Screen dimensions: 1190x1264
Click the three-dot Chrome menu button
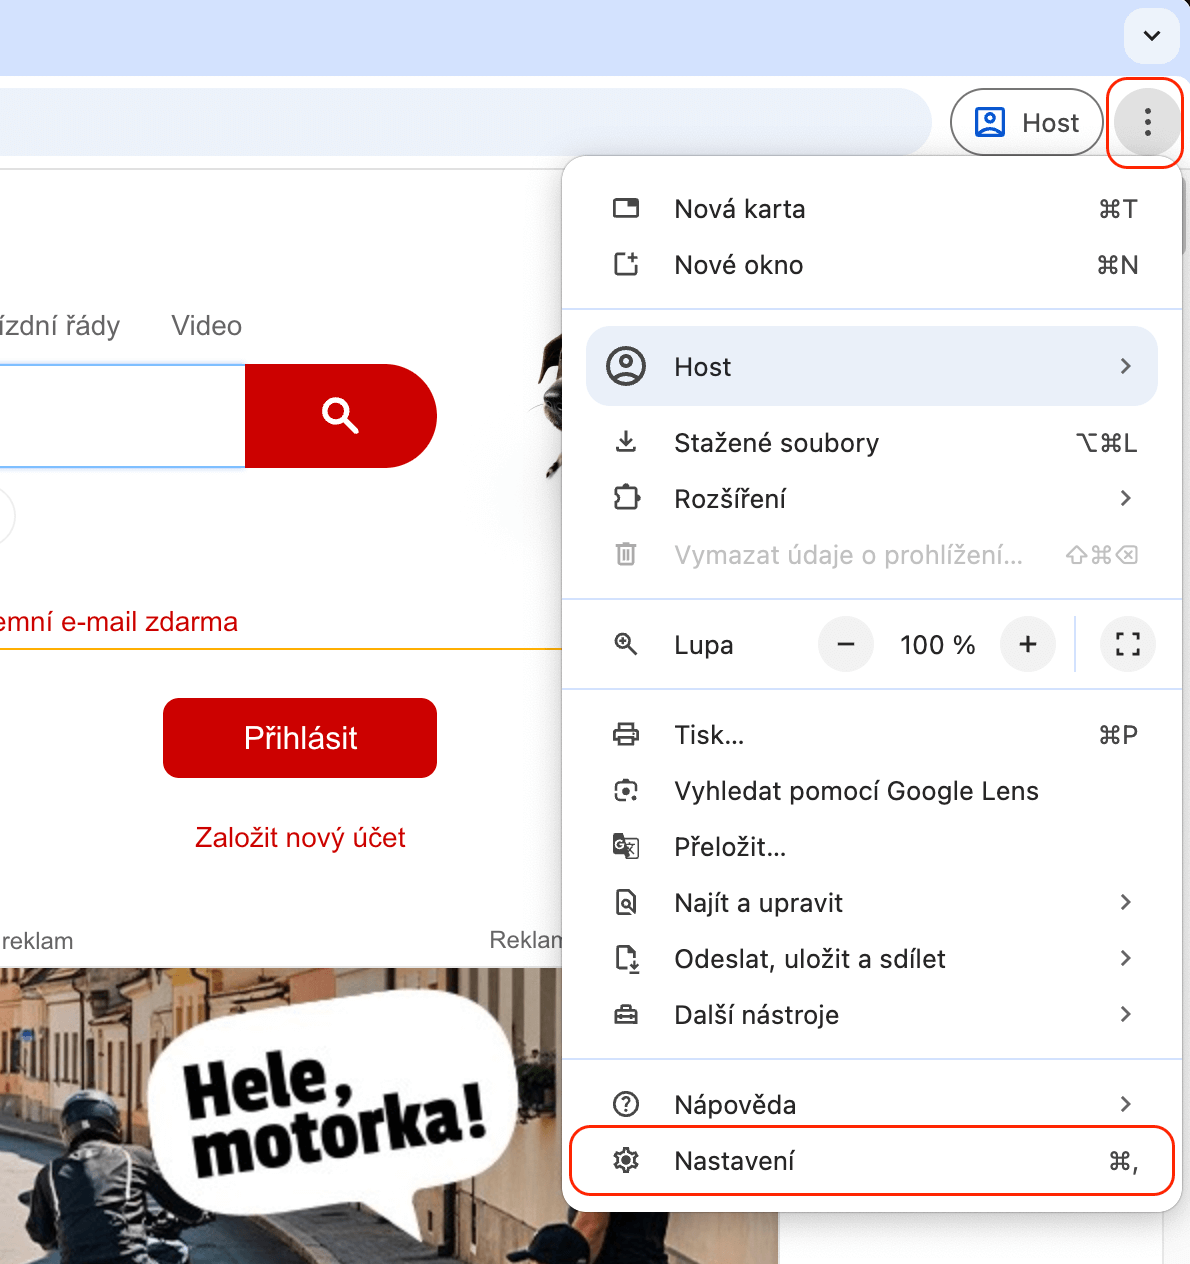(x=1146, y=123)
